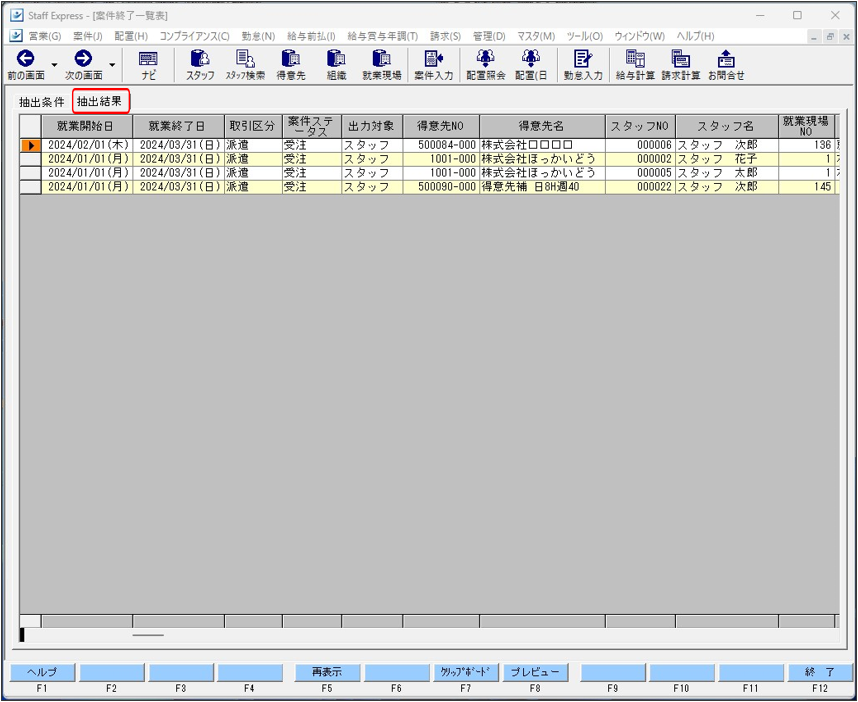
Task: Click the 再表示 F5 button
Action: 327,672
